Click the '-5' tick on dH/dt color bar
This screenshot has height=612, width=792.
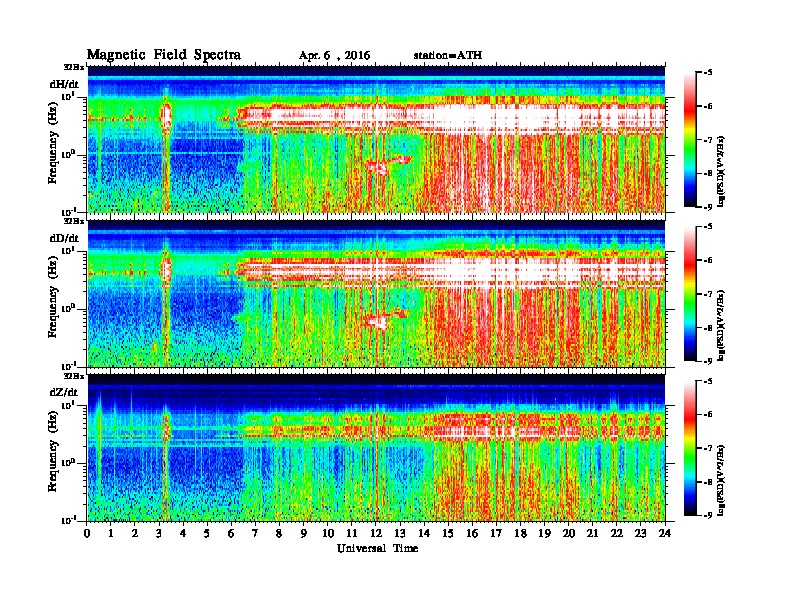click(x=708, y=73)
